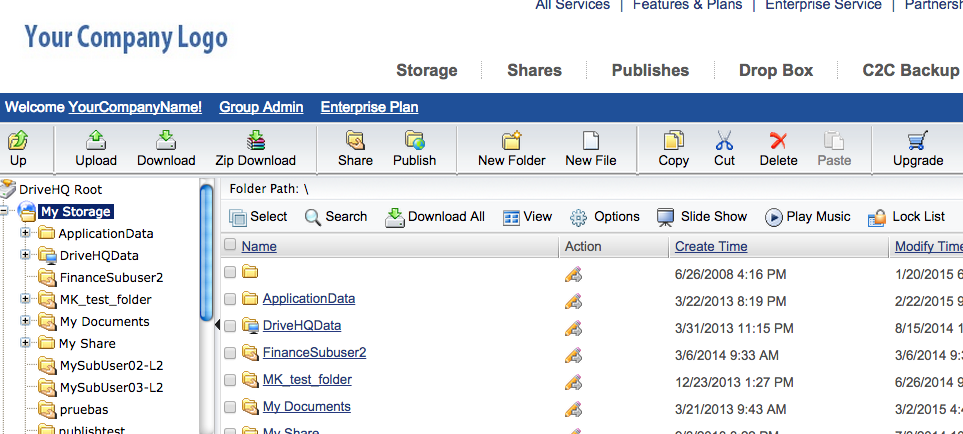Click the folder tree vertical scrollbar

(207, 250)
